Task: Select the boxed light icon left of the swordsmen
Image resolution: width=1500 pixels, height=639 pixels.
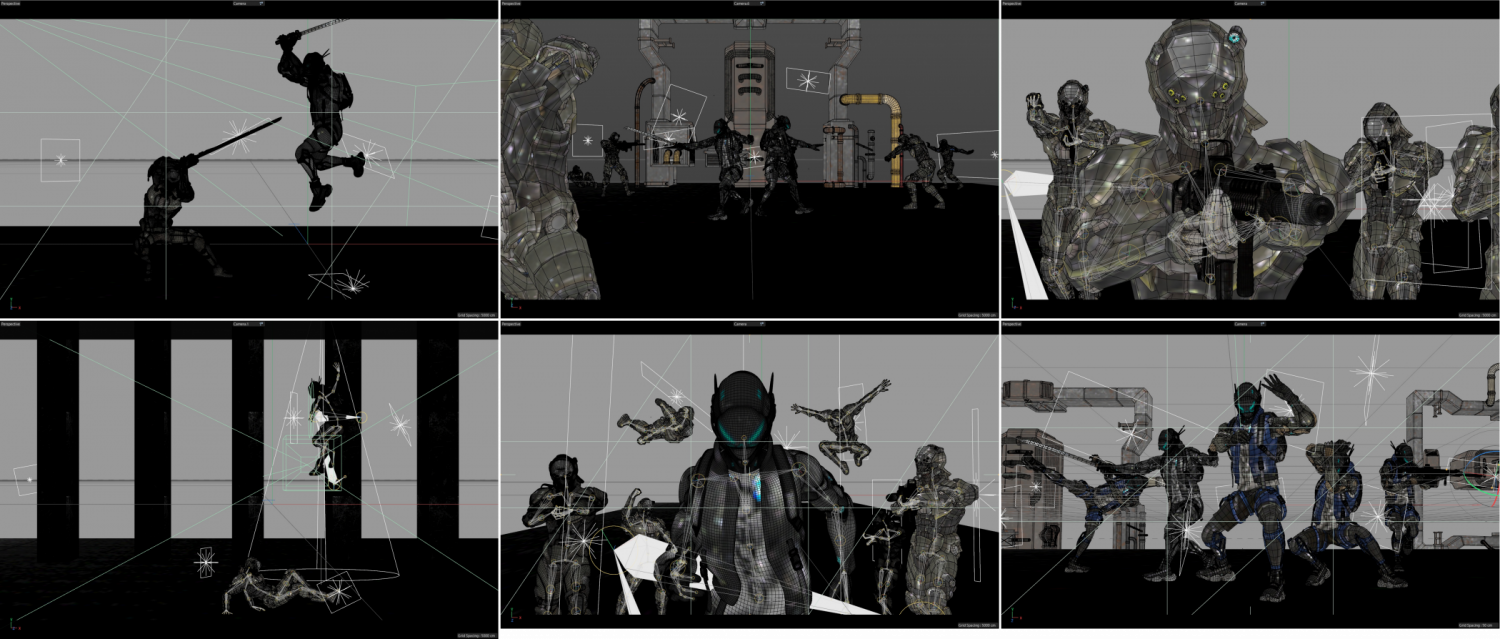Action: click(x=60, y=160)
